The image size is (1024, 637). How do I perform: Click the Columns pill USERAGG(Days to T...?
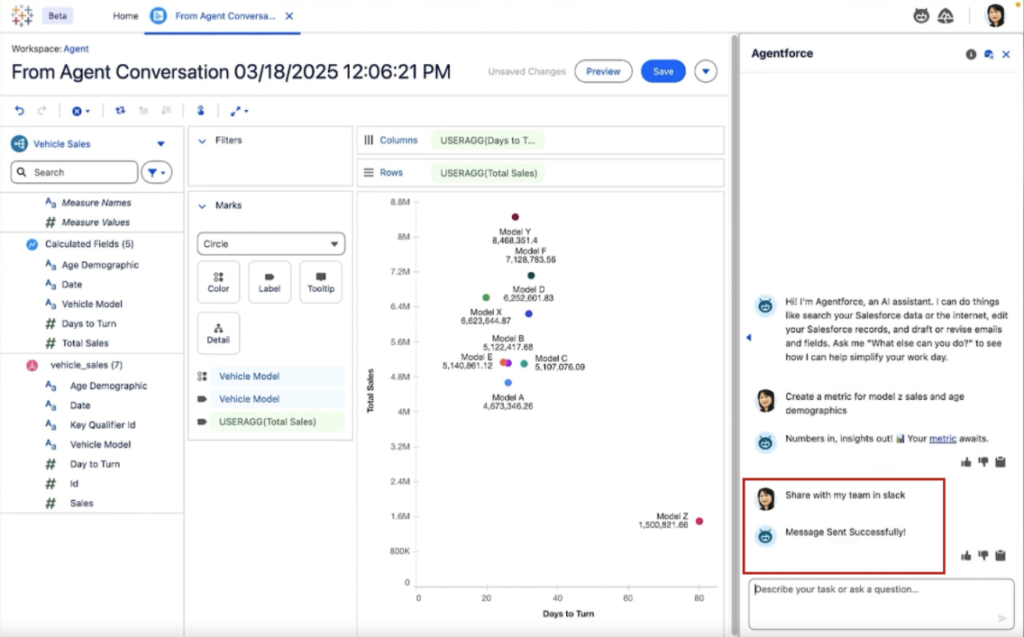(487, 140)
